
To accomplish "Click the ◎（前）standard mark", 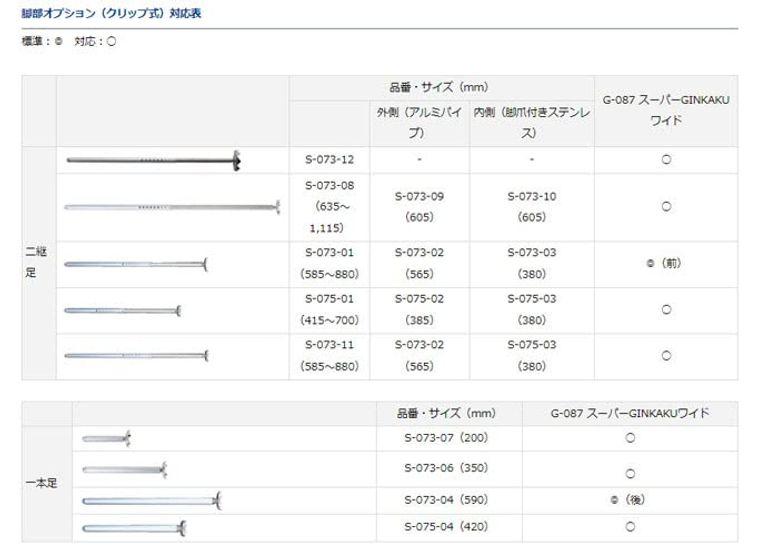I will point(665,264).
